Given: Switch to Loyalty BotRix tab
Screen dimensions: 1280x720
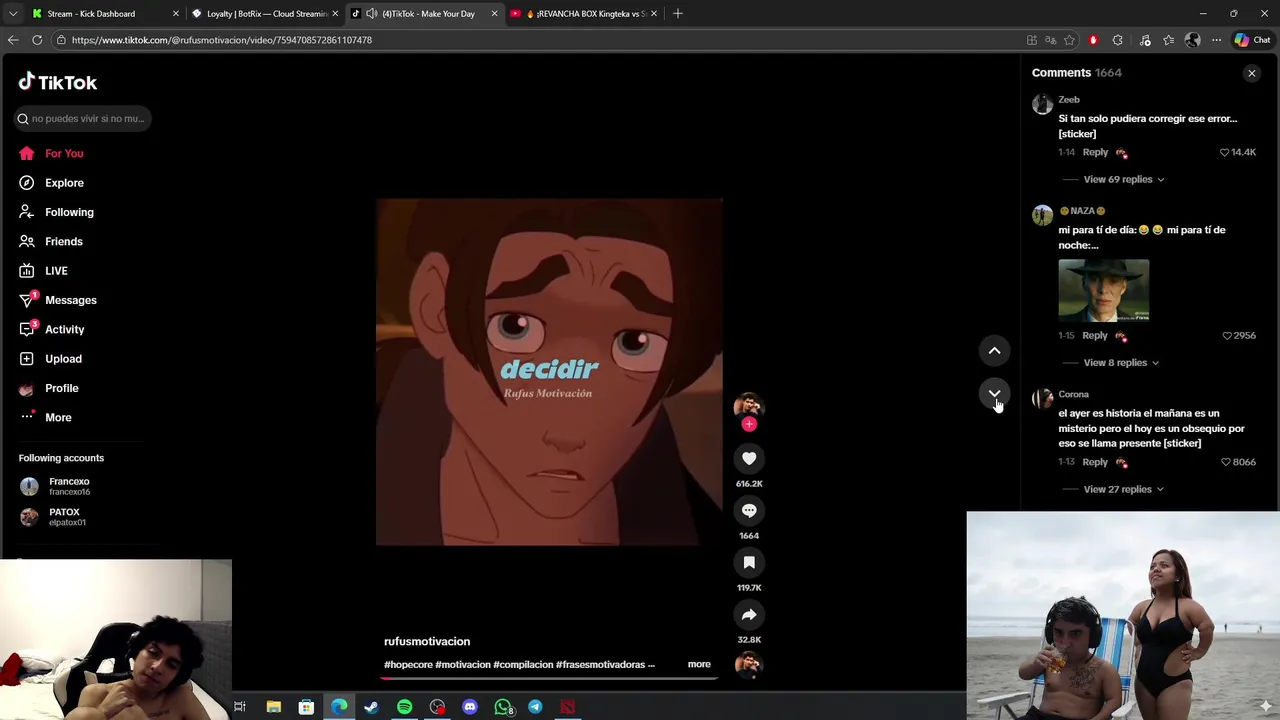Looking at the screenshot, I should [x=266, y=14].
